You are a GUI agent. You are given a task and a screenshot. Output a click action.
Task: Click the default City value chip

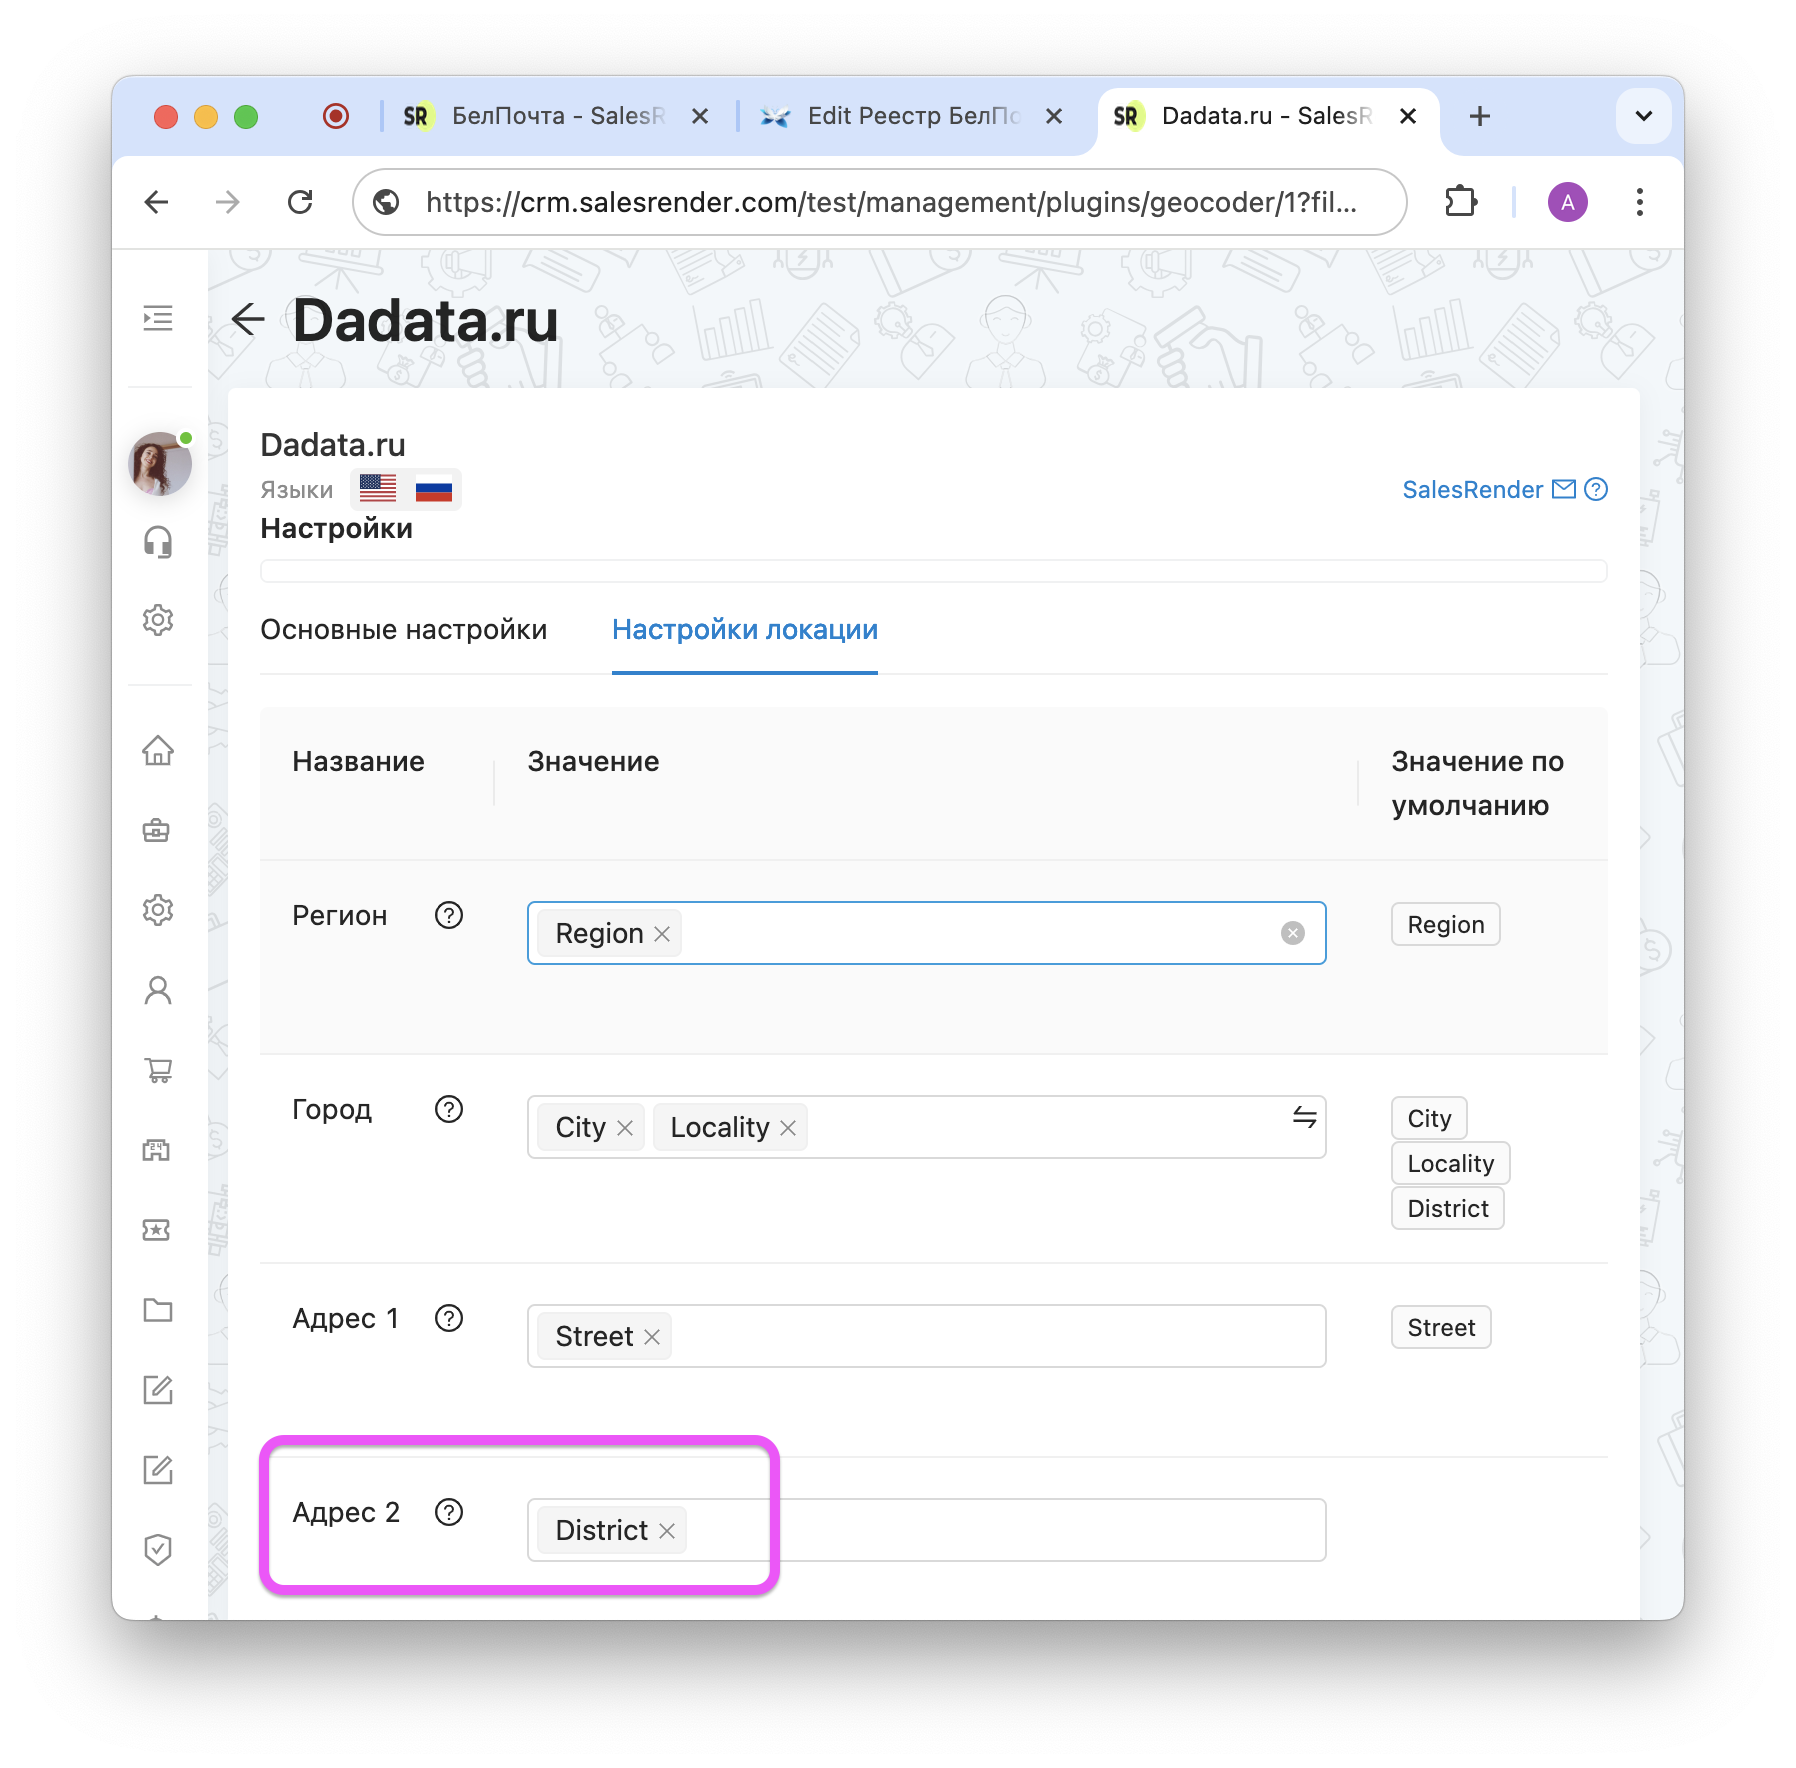point(1429,1118)
